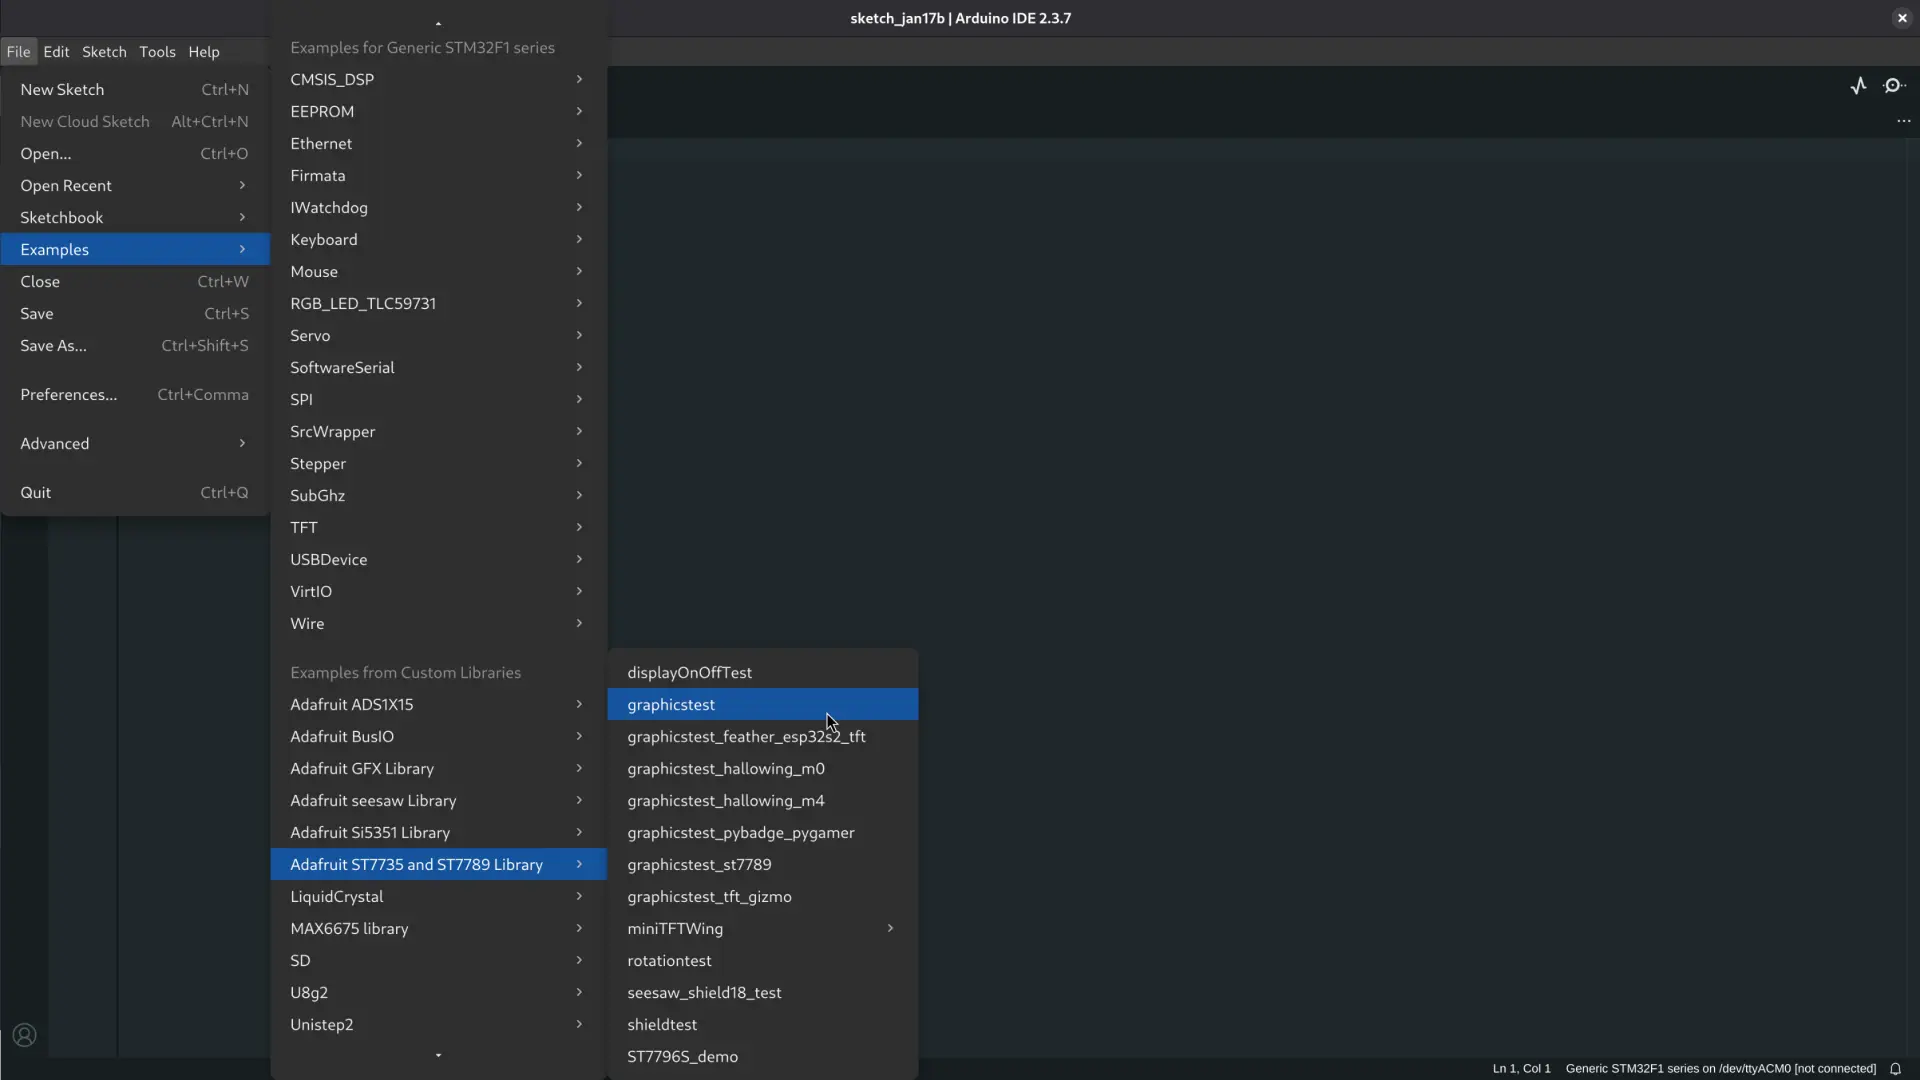Expand the miniTFTWing submenu
Image resolution: width=1920 pixels, height=1080 pixels.
click(x=761, y=928)
